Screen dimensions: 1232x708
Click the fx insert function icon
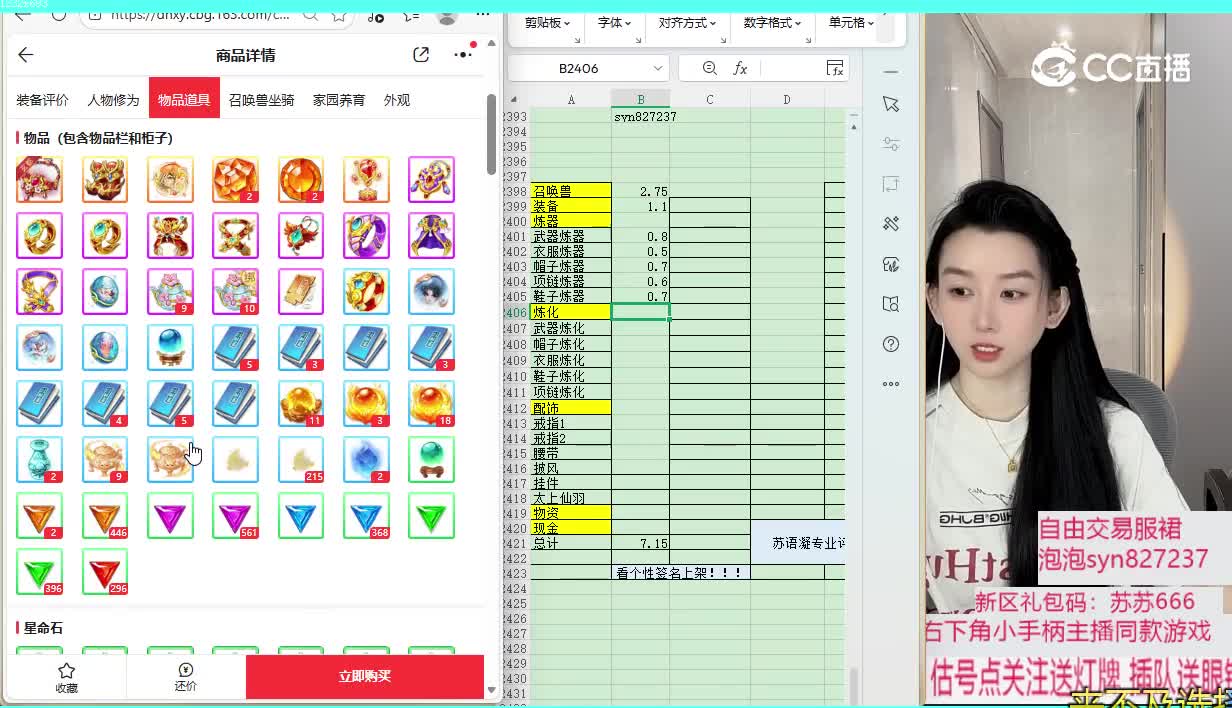click(740, 68)
